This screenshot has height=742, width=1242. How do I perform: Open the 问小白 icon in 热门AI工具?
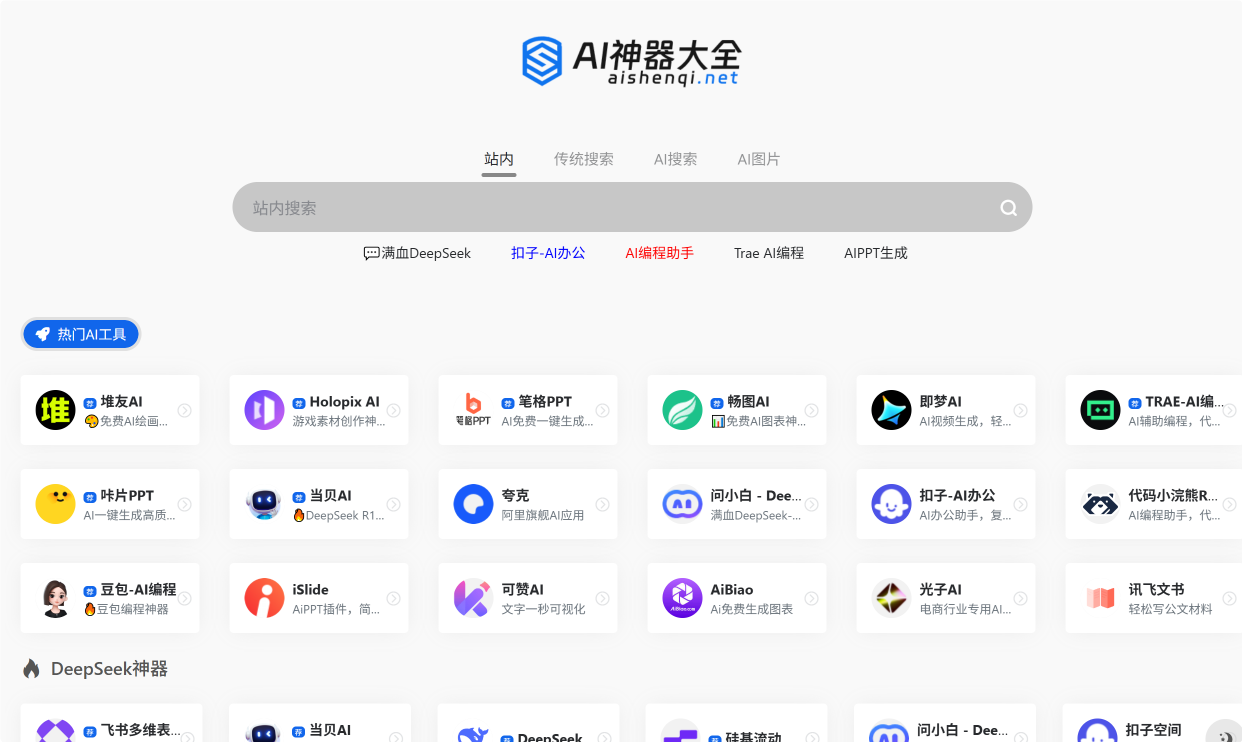click(x=683, y=504)
